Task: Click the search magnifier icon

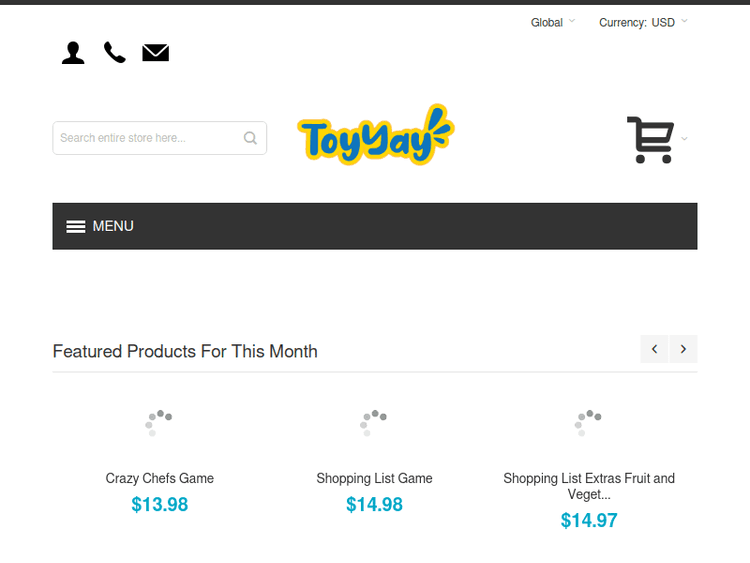Action: point(251,138)
